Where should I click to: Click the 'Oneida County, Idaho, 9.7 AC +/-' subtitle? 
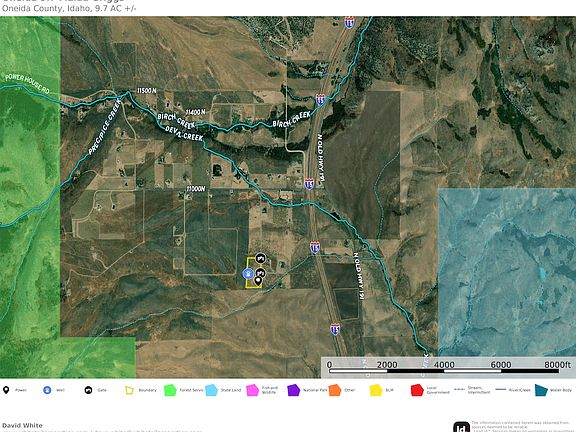(69, 8)
